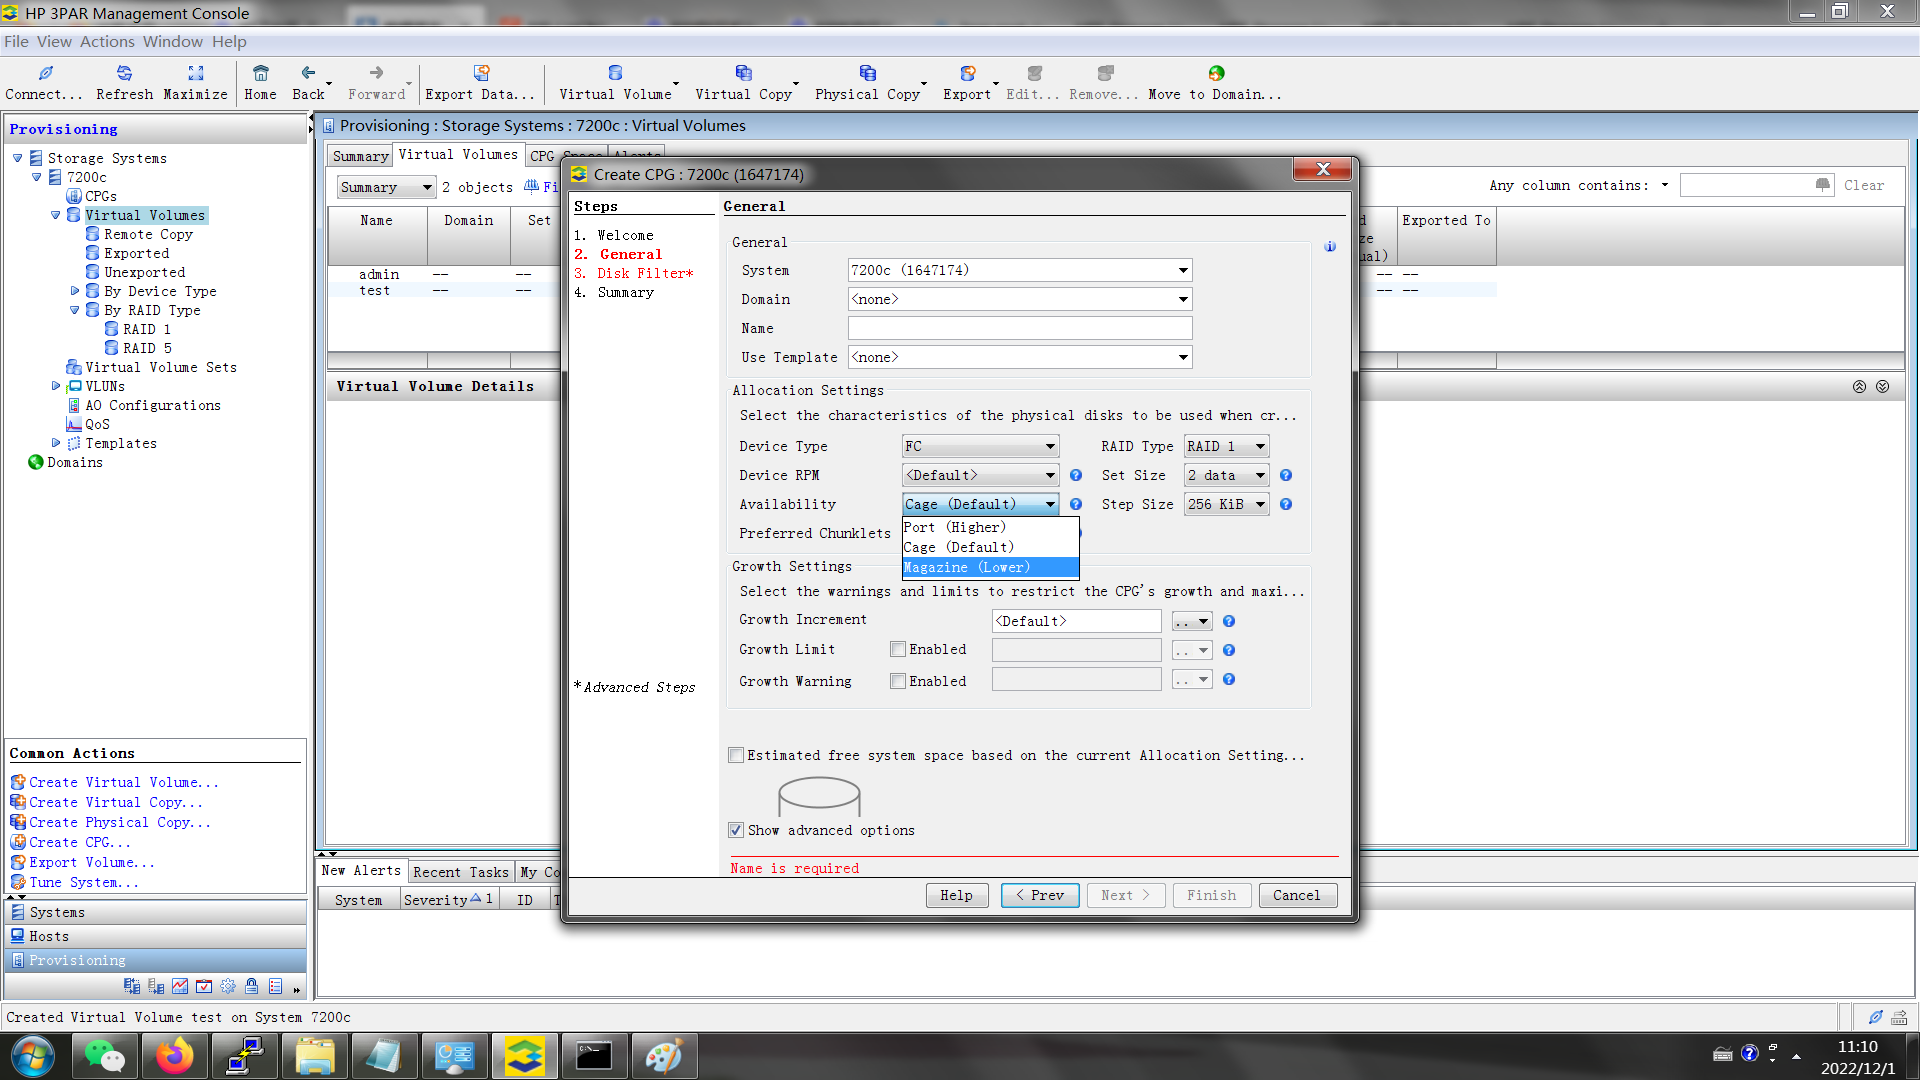Switch to the Recent Tasks tab
Image resolution: width=1920 pixels, height=1080 pixels.
pos(461,872)
